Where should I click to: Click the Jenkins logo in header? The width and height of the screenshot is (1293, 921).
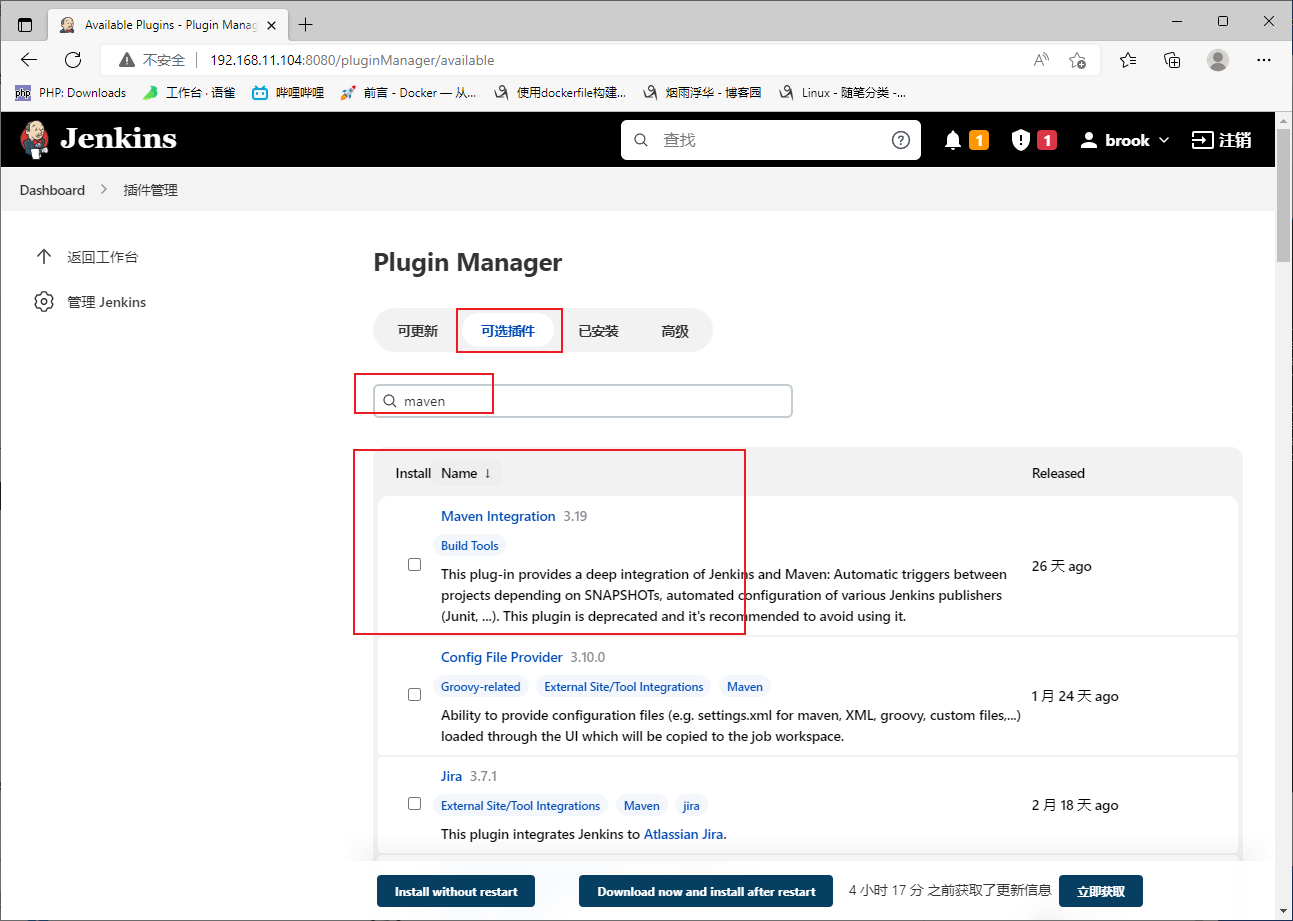(x=98, y=139)
